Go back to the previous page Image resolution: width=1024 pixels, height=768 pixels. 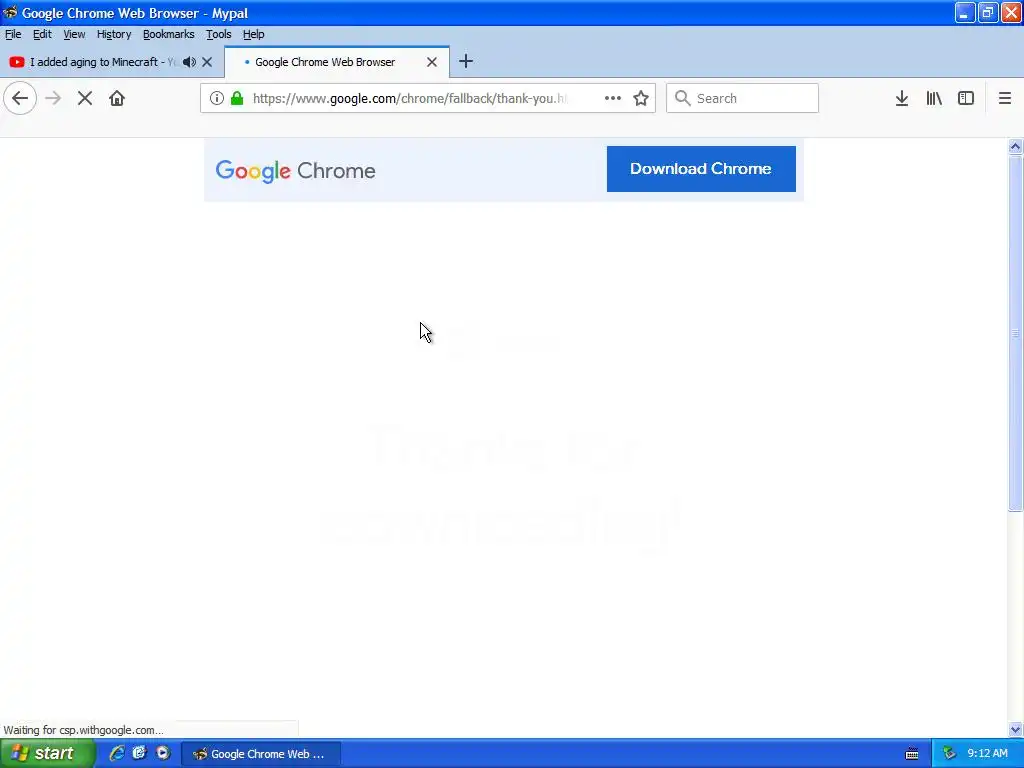(20, 99)
